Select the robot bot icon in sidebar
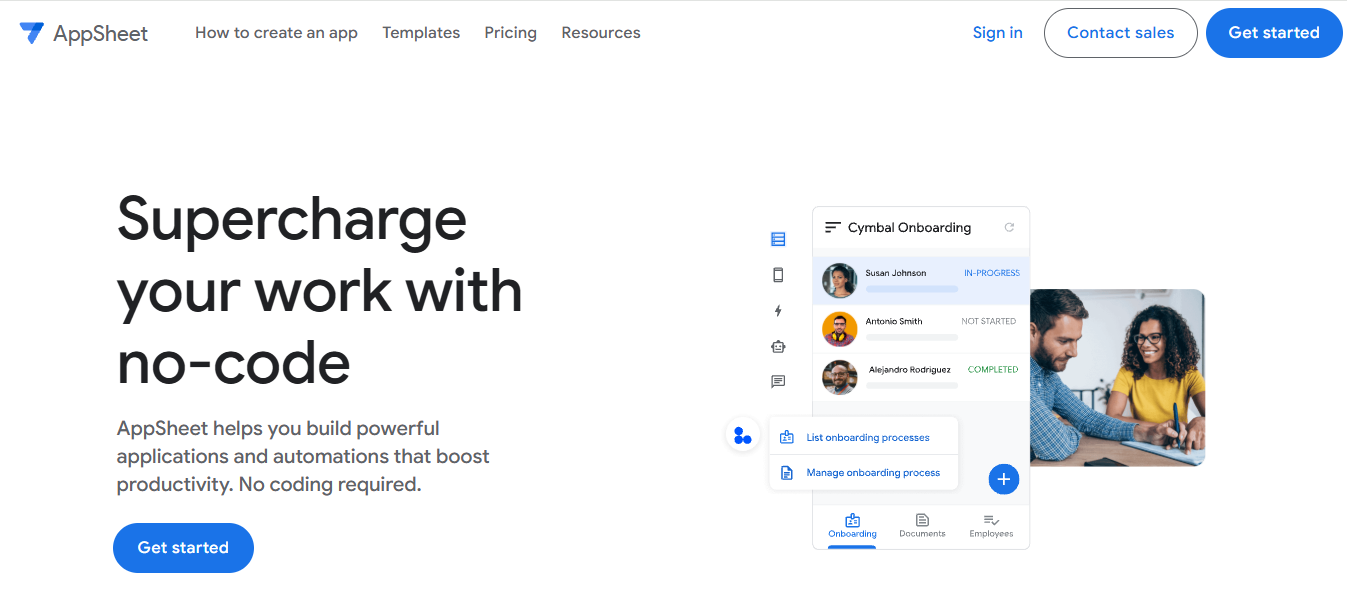This screenshot has height=599, width=1347. pyautogui.click(x=778, y=346)
